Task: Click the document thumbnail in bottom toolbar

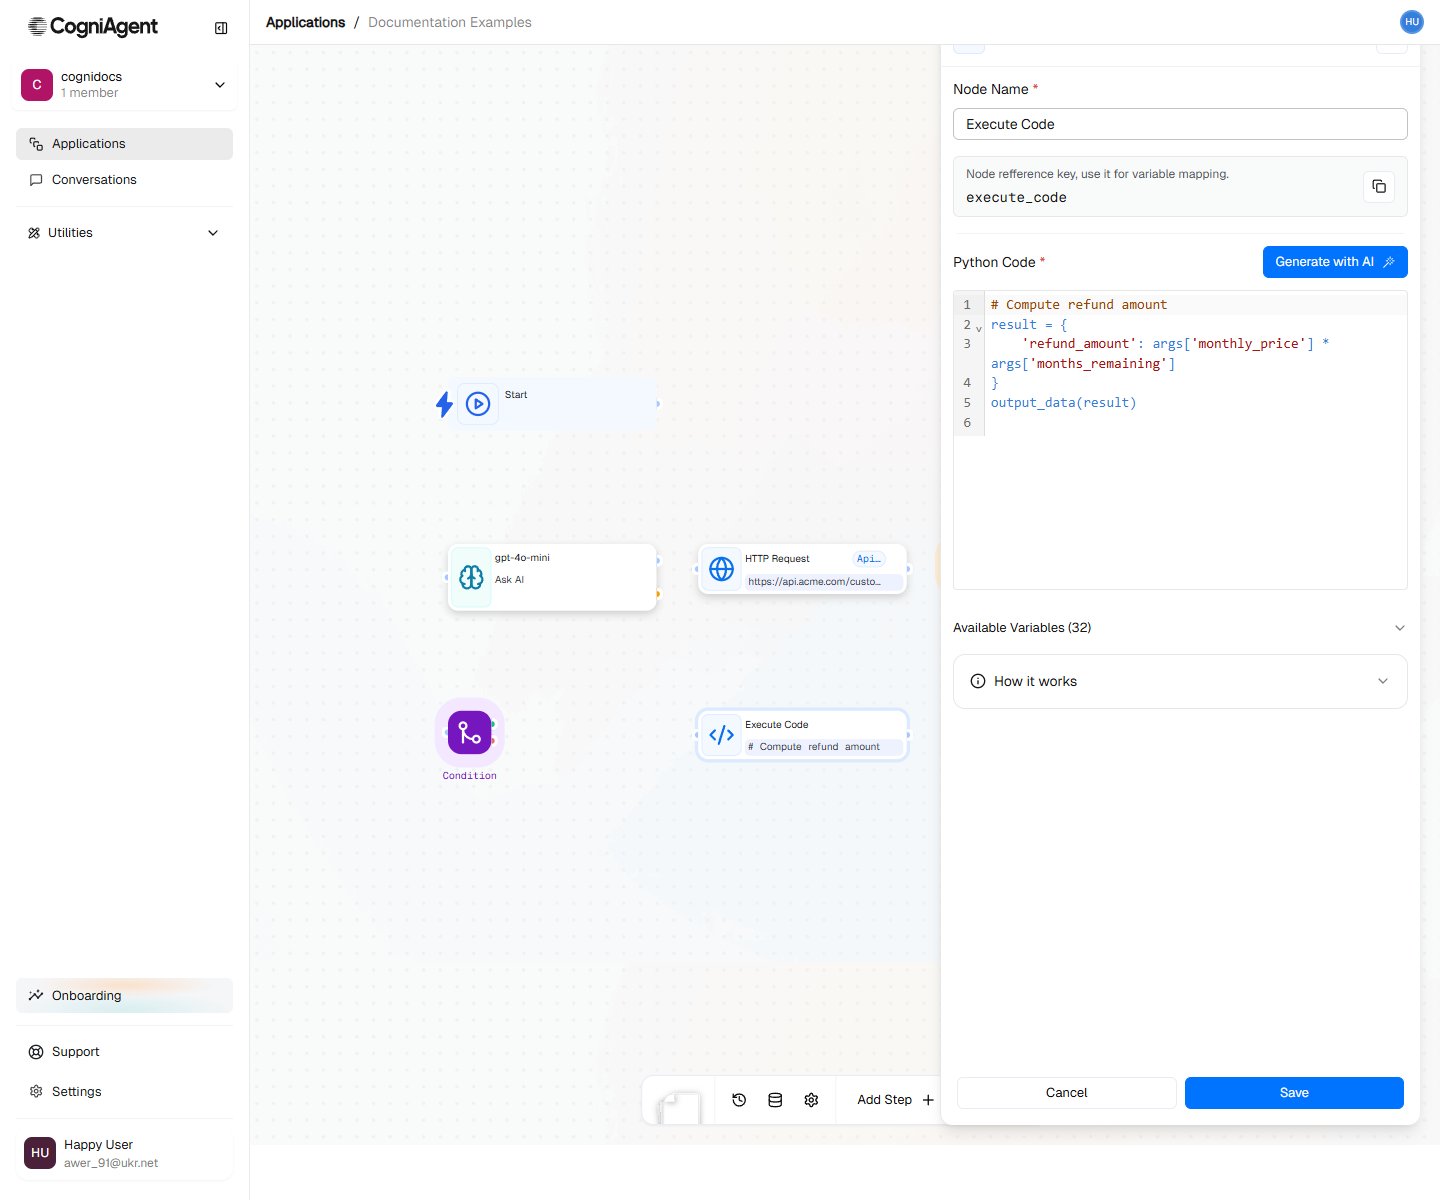Action: click(x=679, y=1106)
